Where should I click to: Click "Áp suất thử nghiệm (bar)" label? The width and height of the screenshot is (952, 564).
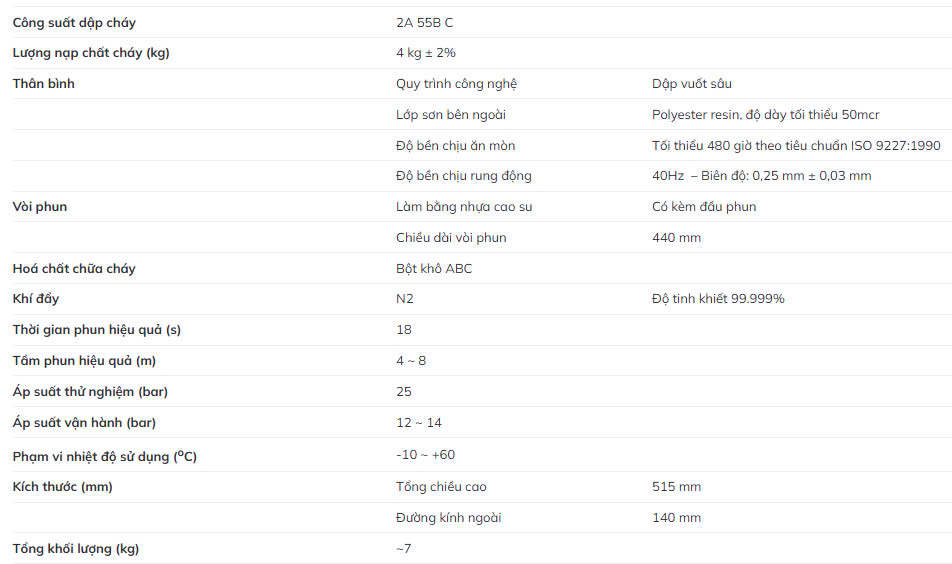click(90, 392)
